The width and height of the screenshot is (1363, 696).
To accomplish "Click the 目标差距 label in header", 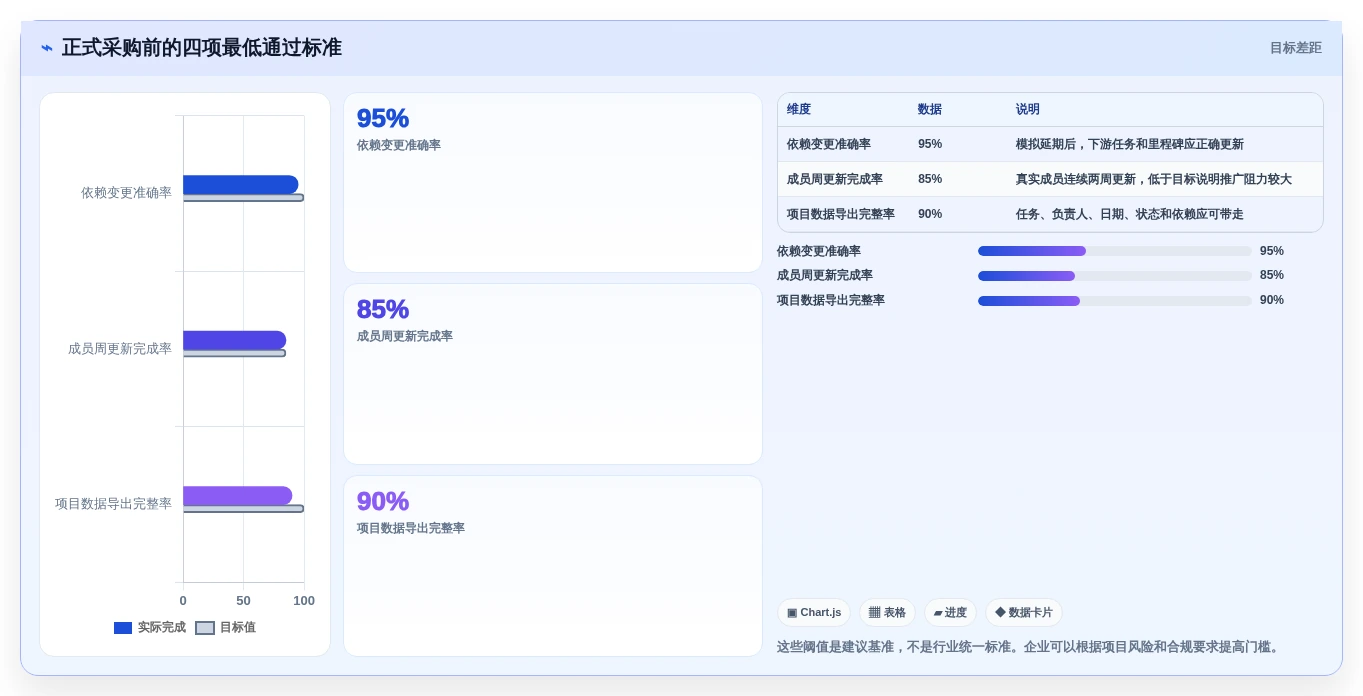I will [x=1295, y=48].
